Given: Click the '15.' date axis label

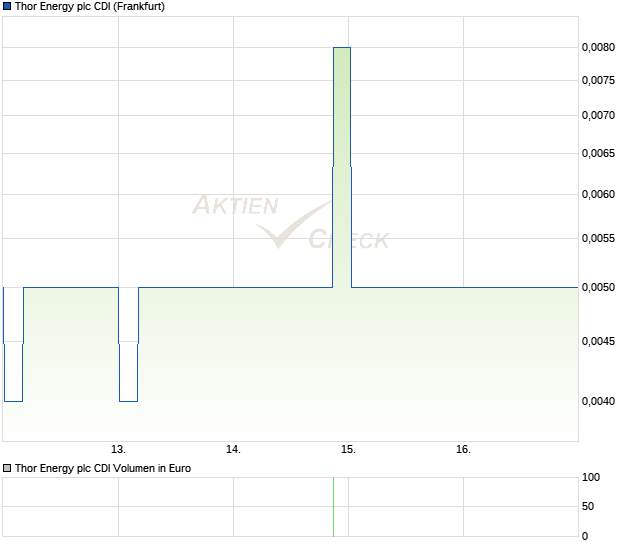Looking at the screenshot, I should tap(348, 450).
